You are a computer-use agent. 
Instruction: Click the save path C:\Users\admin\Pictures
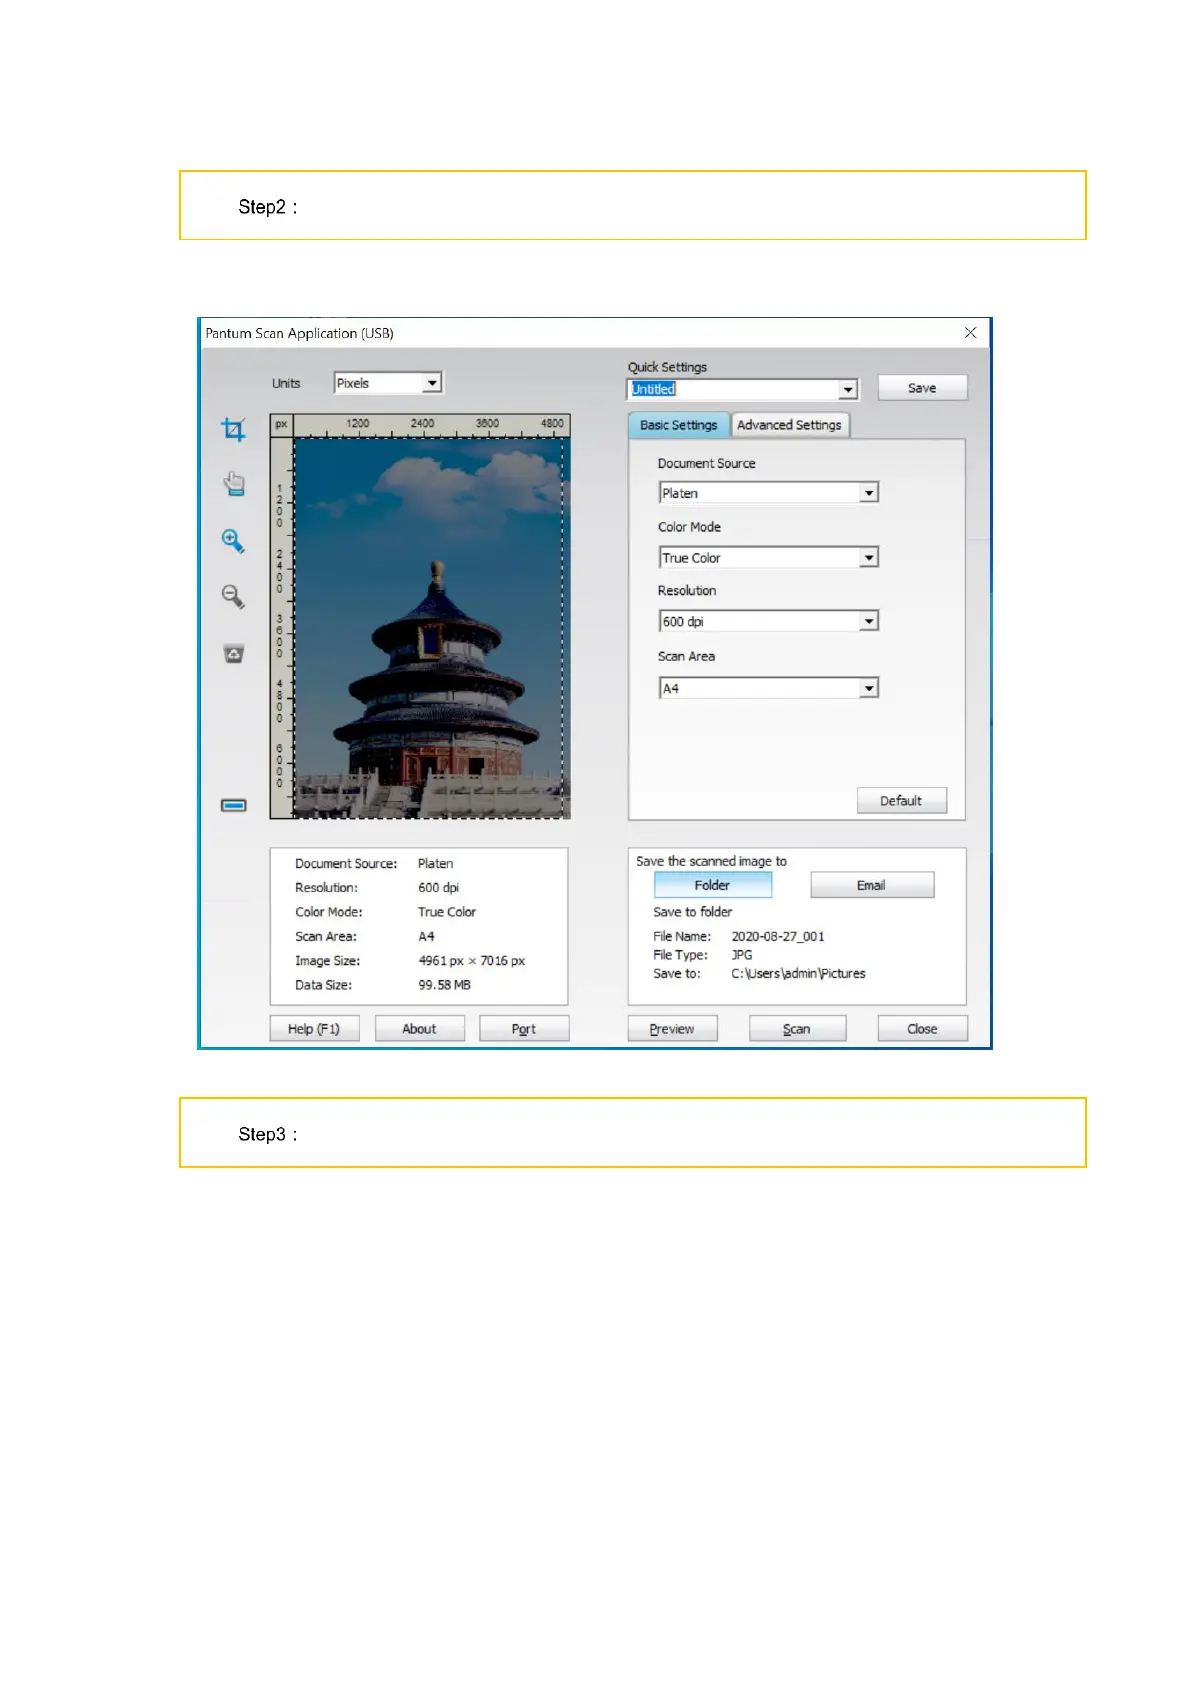coord(798,974)
